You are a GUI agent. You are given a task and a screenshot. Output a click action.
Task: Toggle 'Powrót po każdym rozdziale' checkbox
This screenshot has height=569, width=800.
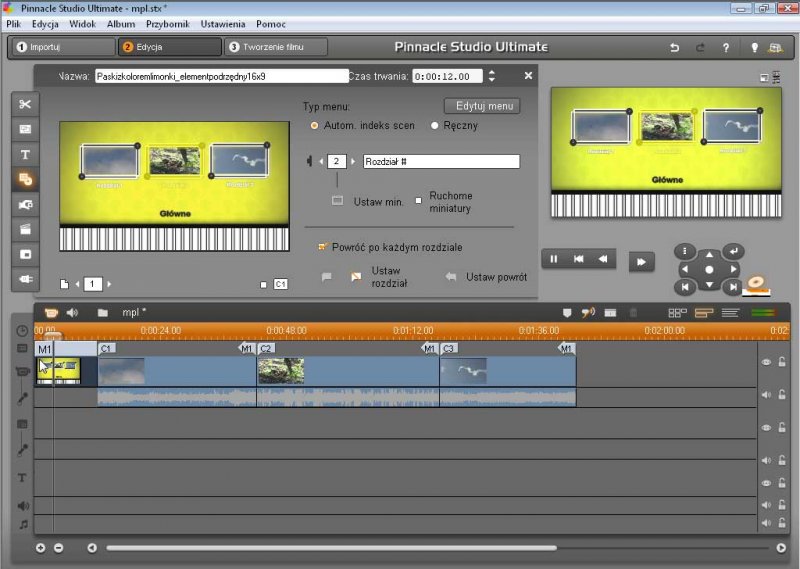click(322, 247)
